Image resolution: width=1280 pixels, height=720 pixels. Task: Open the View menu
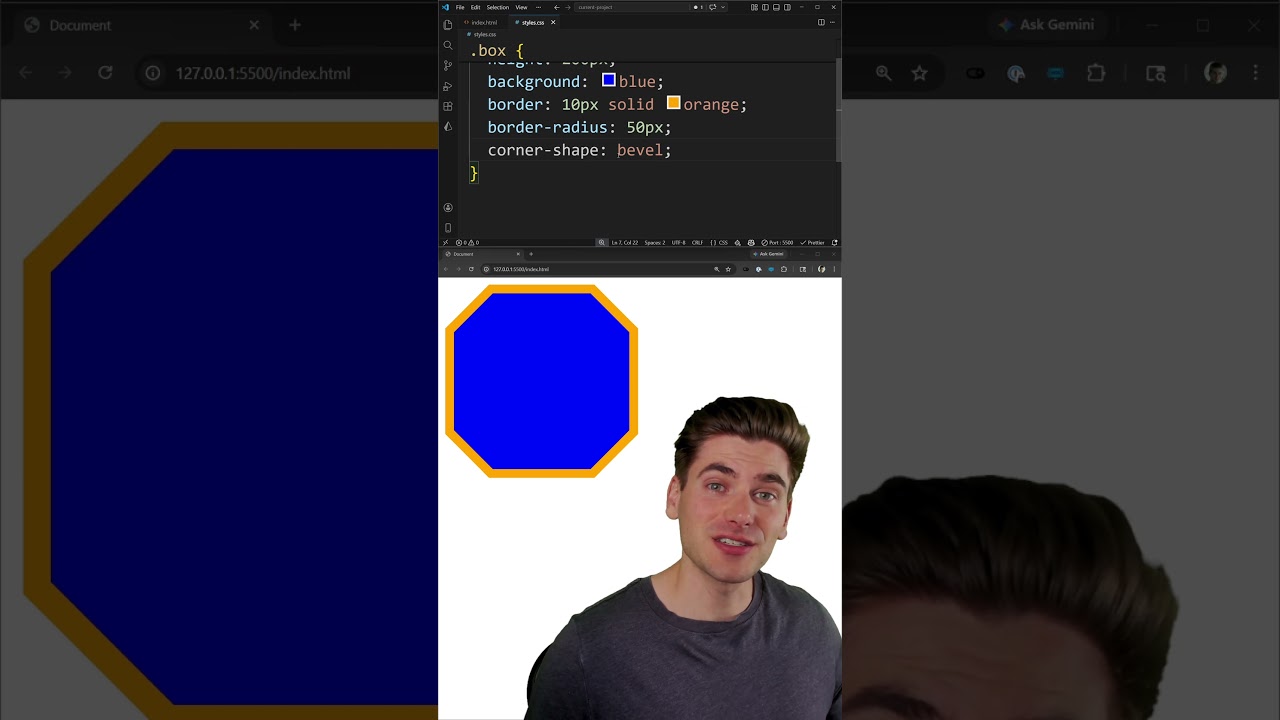pyautogui.click(x=521, y=7)
